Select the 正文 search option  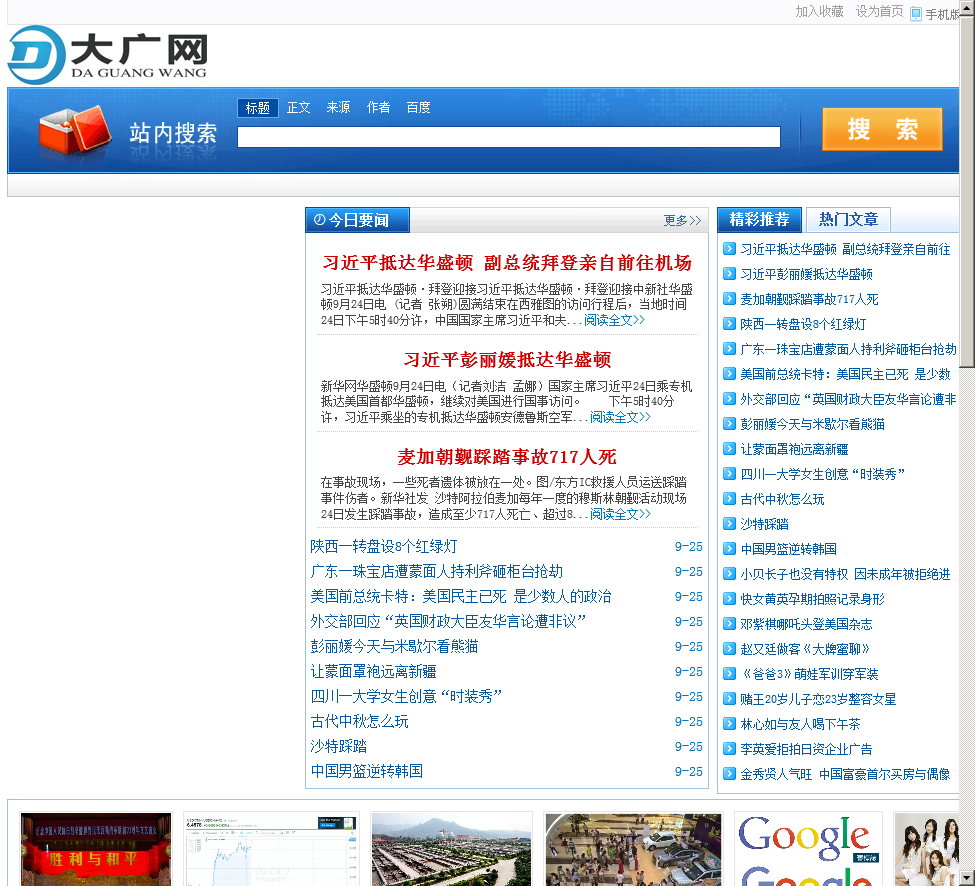298,108
